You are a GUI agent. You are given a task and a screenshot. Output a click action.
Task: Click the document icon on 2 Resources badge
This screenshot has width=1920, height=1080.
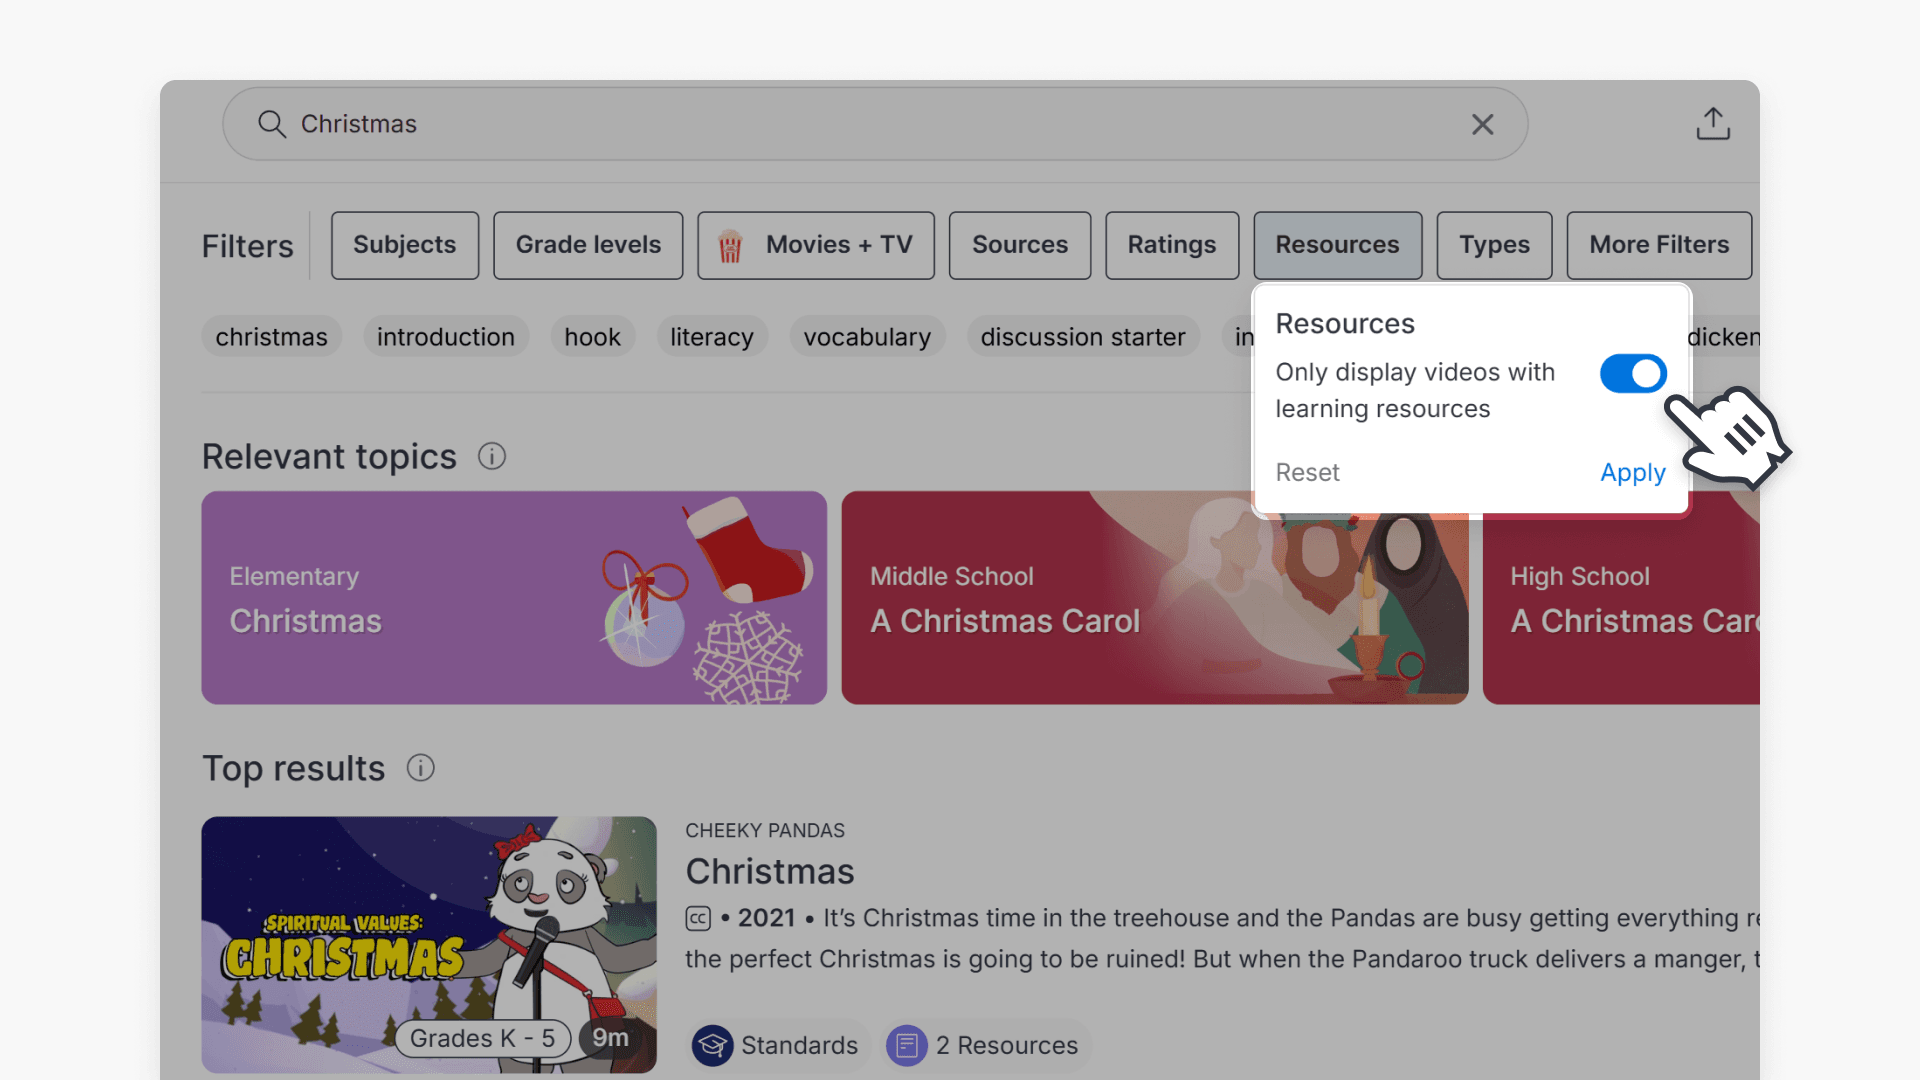click(x=907, y=1045)
